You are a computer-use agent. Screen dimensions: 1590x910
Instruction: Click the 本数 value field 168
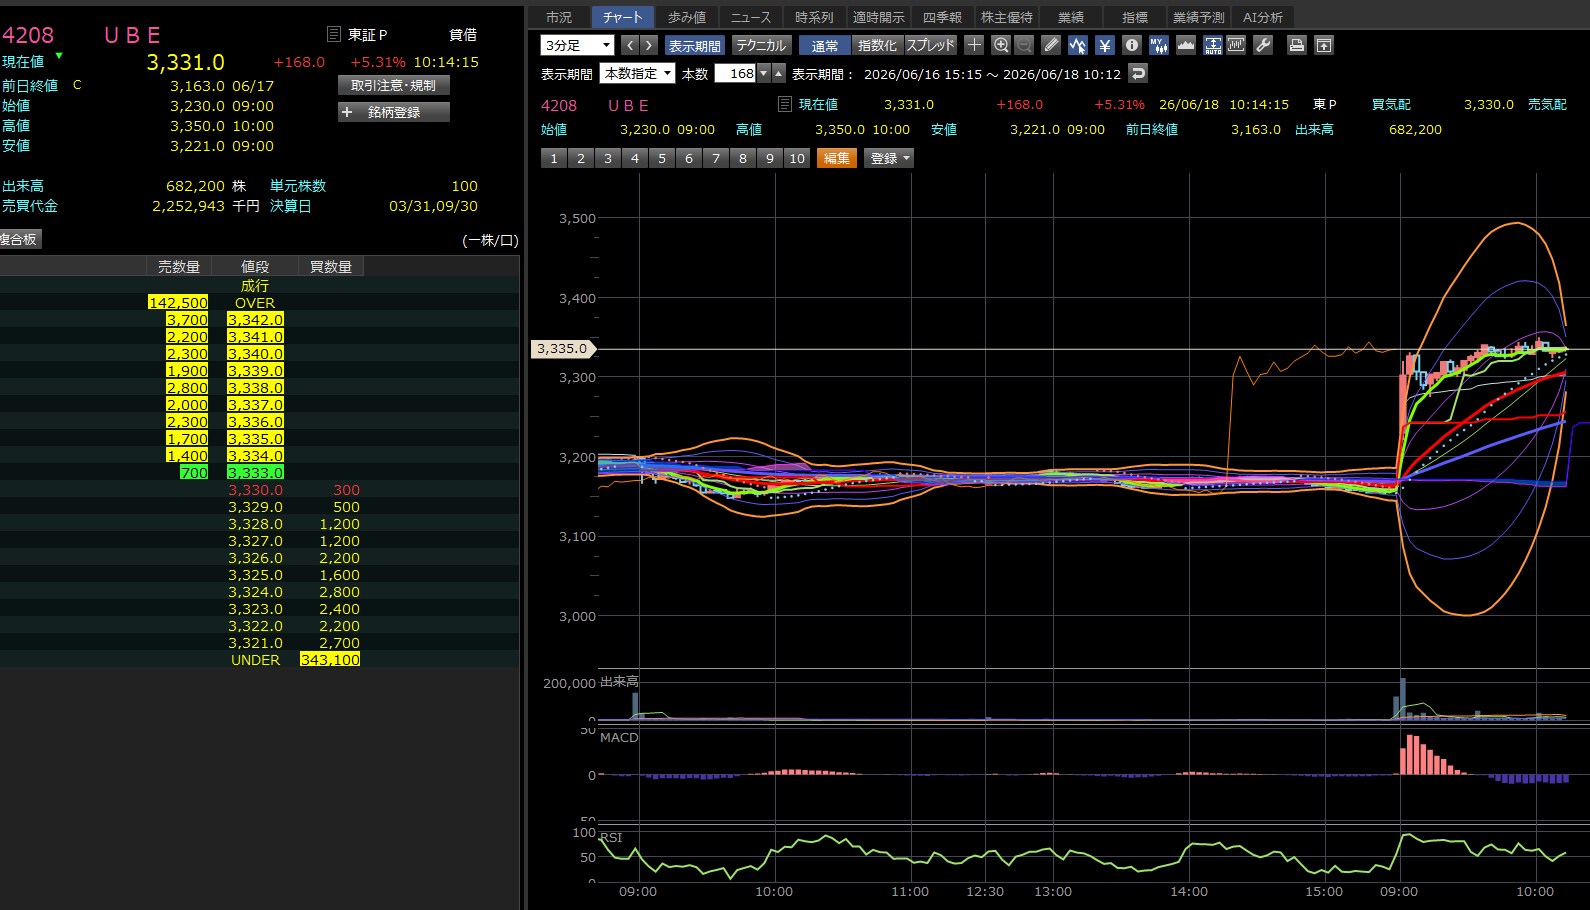point(735,73)
